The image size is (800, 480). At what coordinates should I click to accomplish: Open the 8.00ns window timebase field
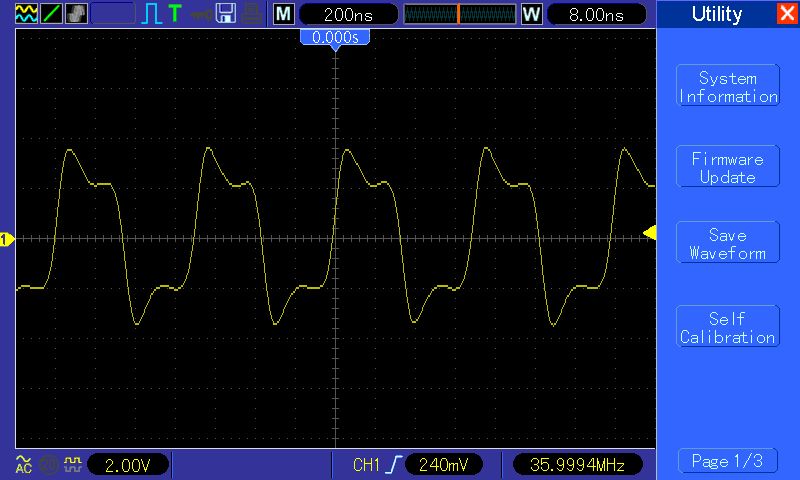[x=596, y=14]
